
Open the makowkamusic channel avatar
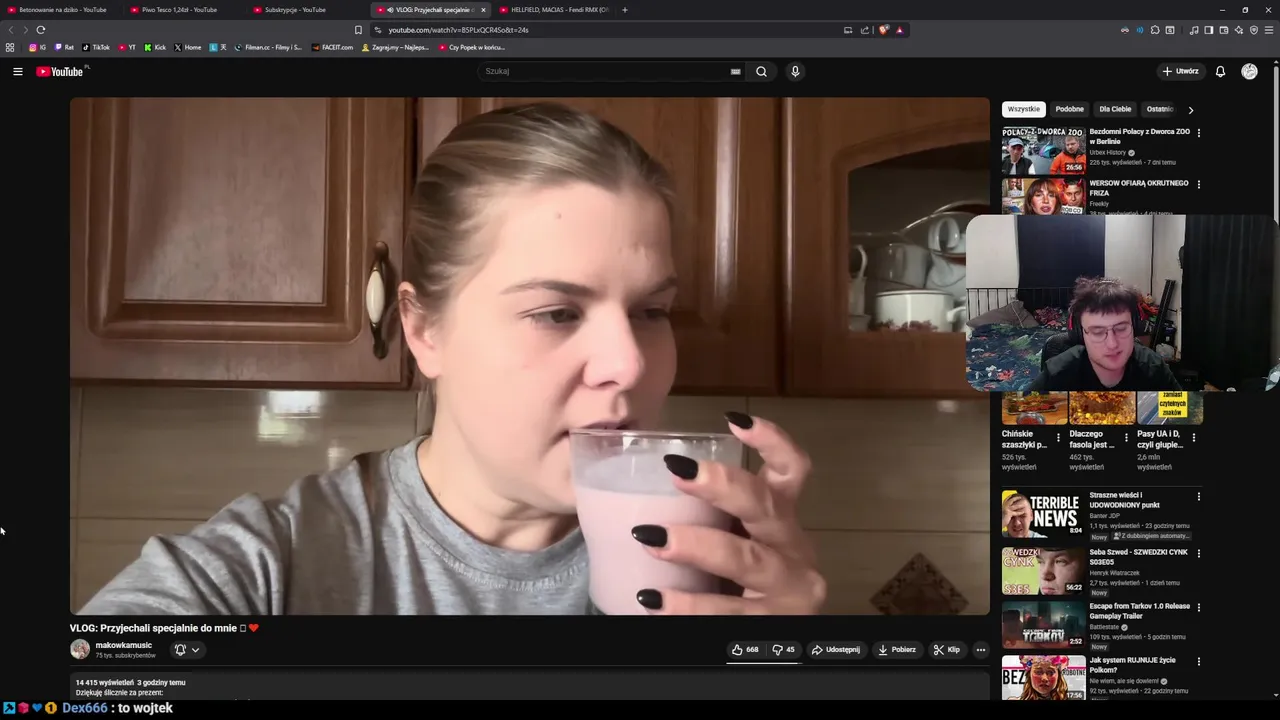80,649
